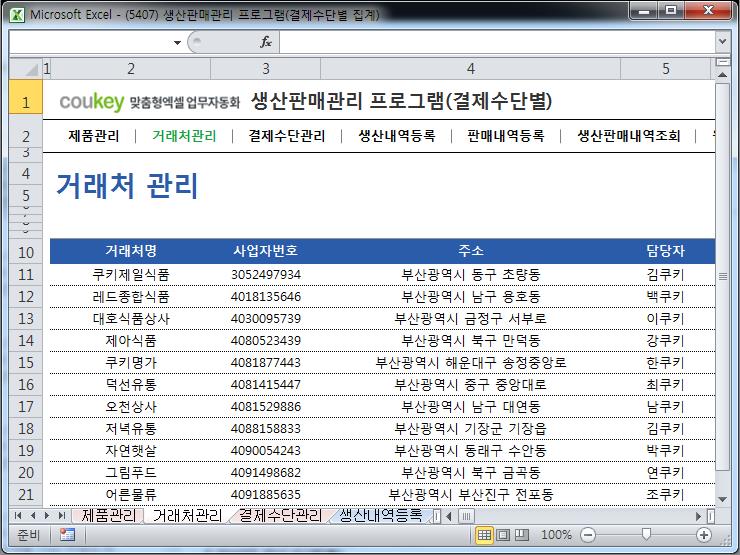Screen dimensions: 740x555
Task: Click the 준비 status bar text
Action: [x=28, y=535]
